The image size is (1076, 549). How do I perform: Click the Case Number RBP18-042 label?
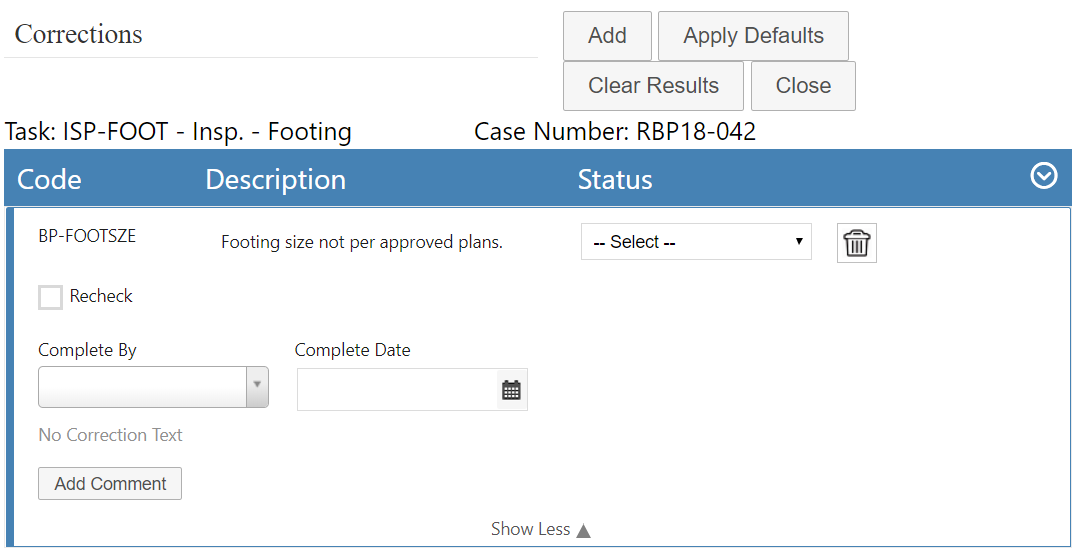(614, 131)
